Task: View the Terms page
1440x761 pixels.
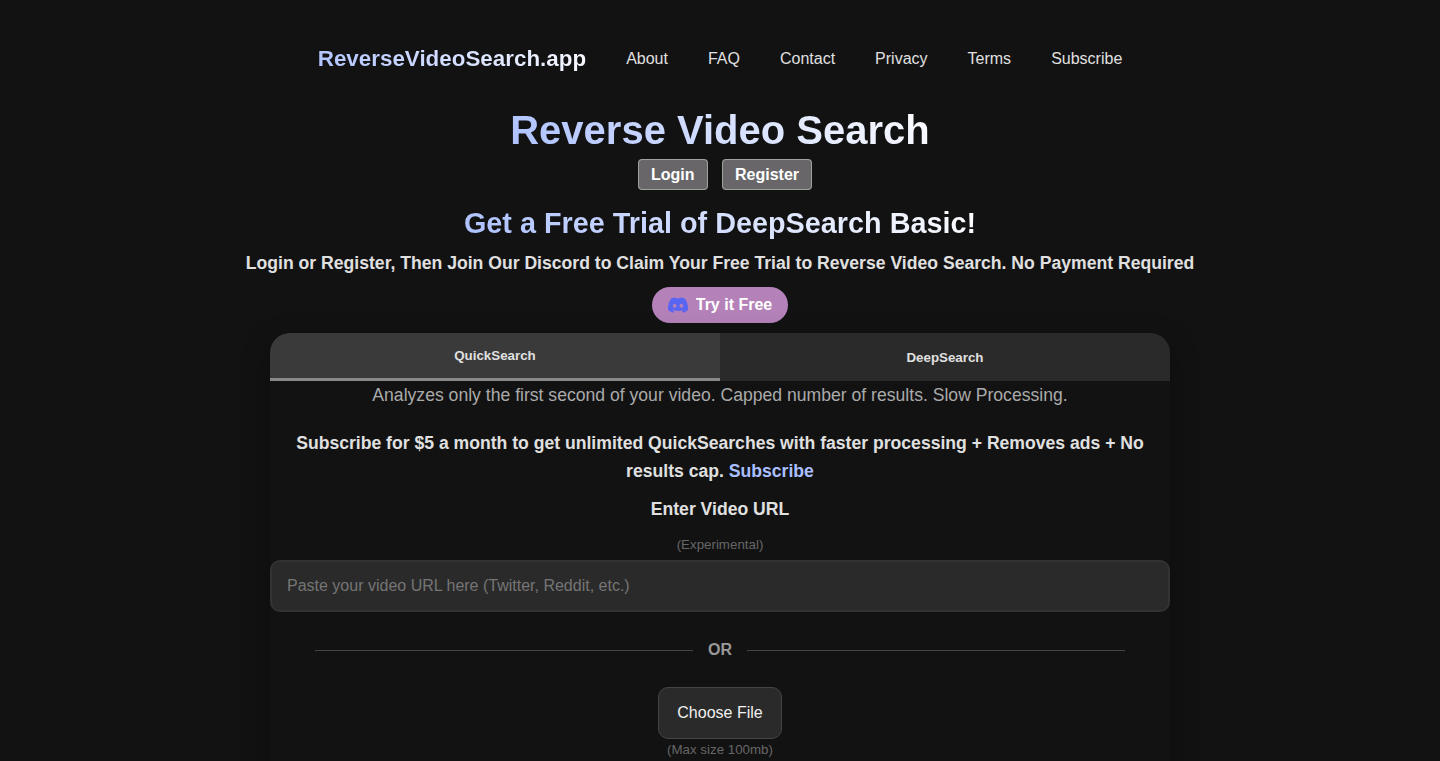Action: (x=989, y=58)
